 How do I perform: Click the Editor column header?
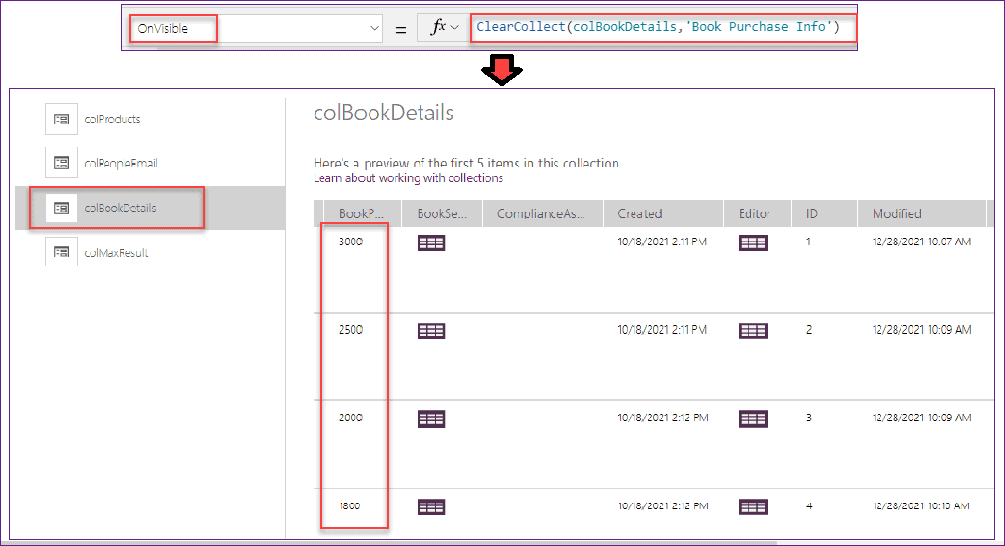click(757, 213)
